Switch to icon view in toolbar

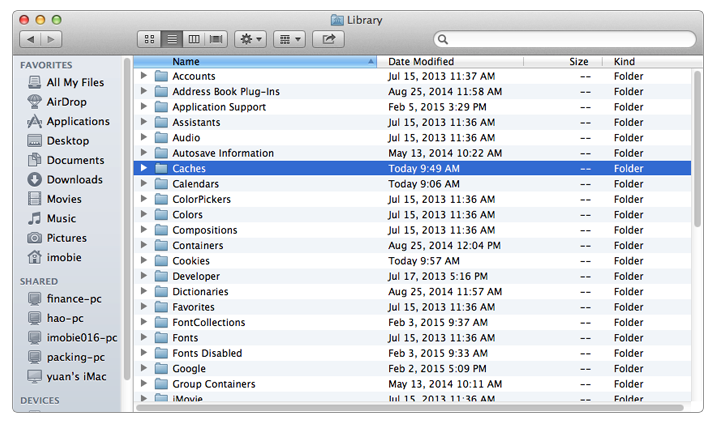[x=150, y=39]
